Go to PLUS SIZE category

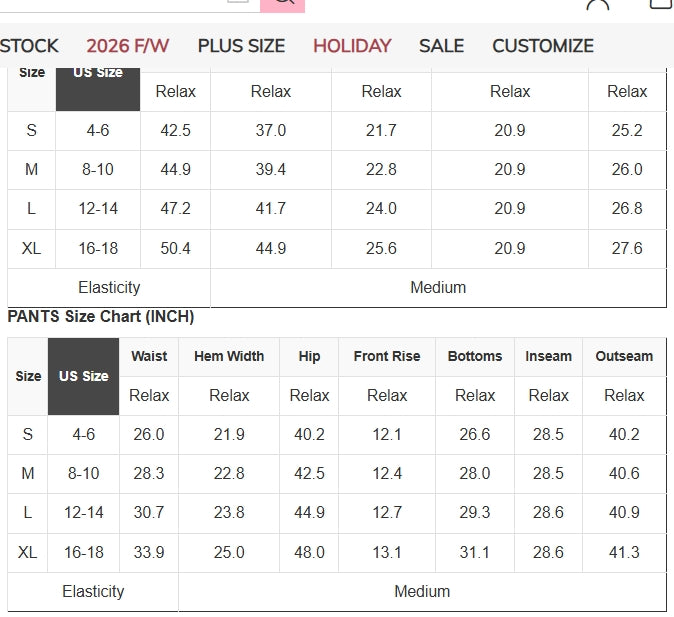click(x=241, y=46)
